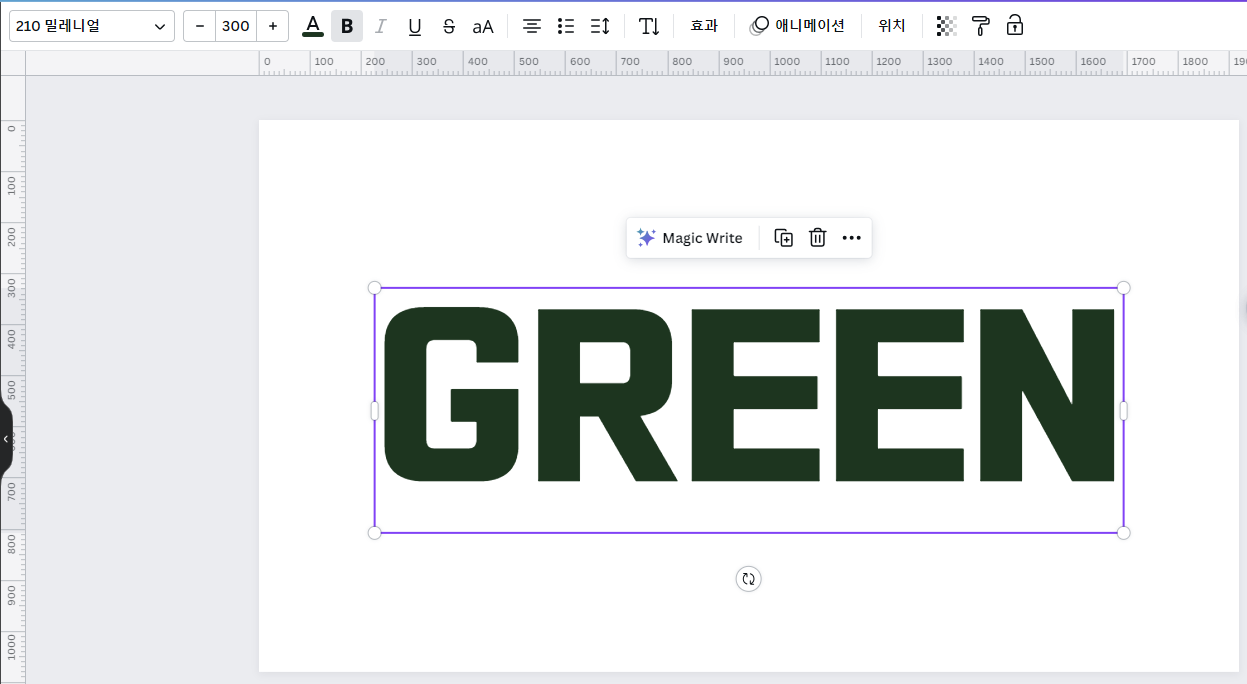The width and height of the screenshot is (1247, 684).
Task: Open the font dropdown showing 210 밀레니얼
Action: 91,26
